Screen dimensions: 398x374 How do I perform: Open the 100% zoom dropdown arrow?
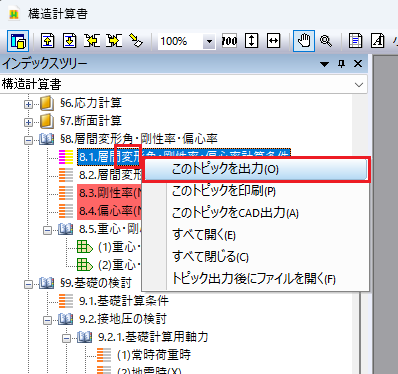[209, 42]
